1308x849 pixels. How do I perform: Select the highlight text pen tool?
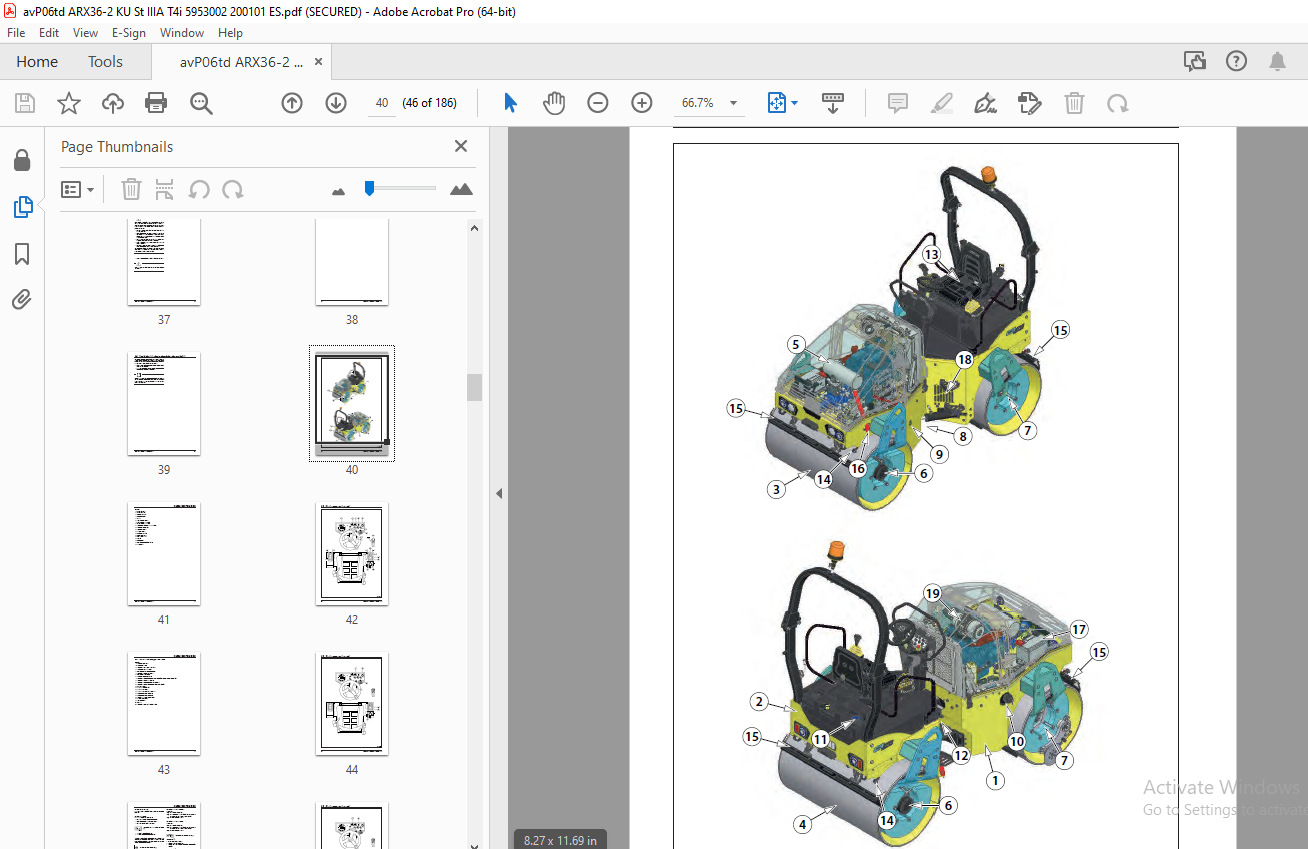click(942, 103)
